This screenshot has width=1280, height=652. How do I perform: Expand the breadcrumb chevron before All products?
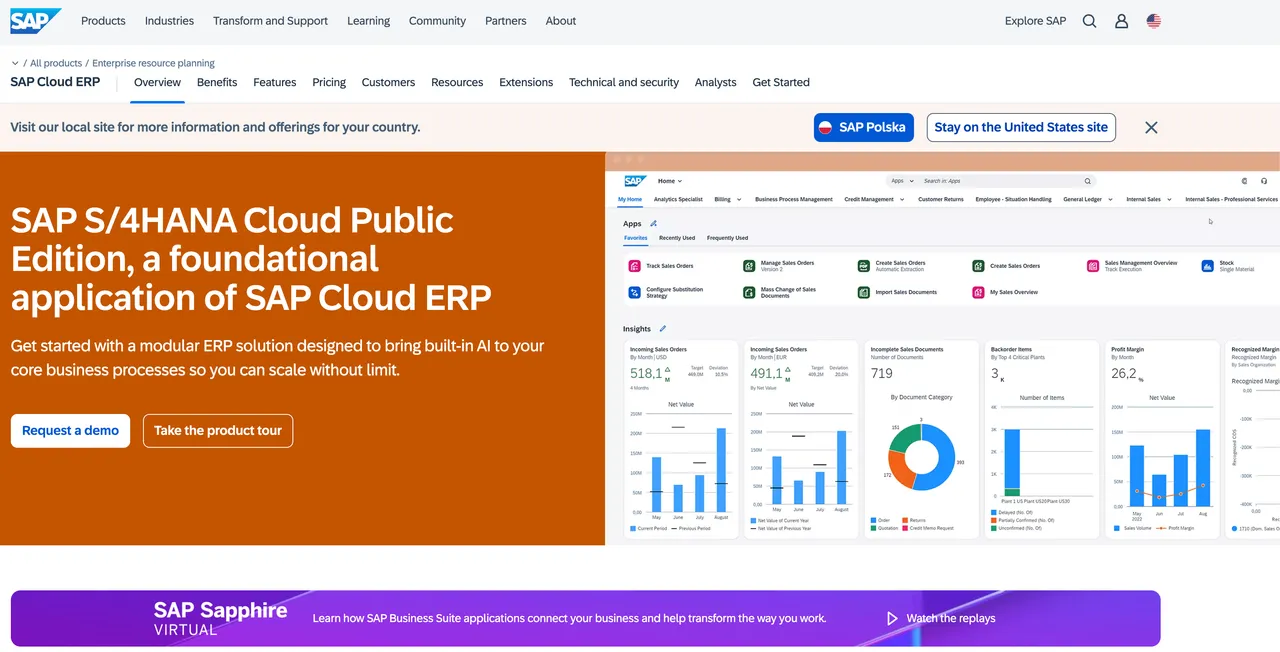coord(16,63)
